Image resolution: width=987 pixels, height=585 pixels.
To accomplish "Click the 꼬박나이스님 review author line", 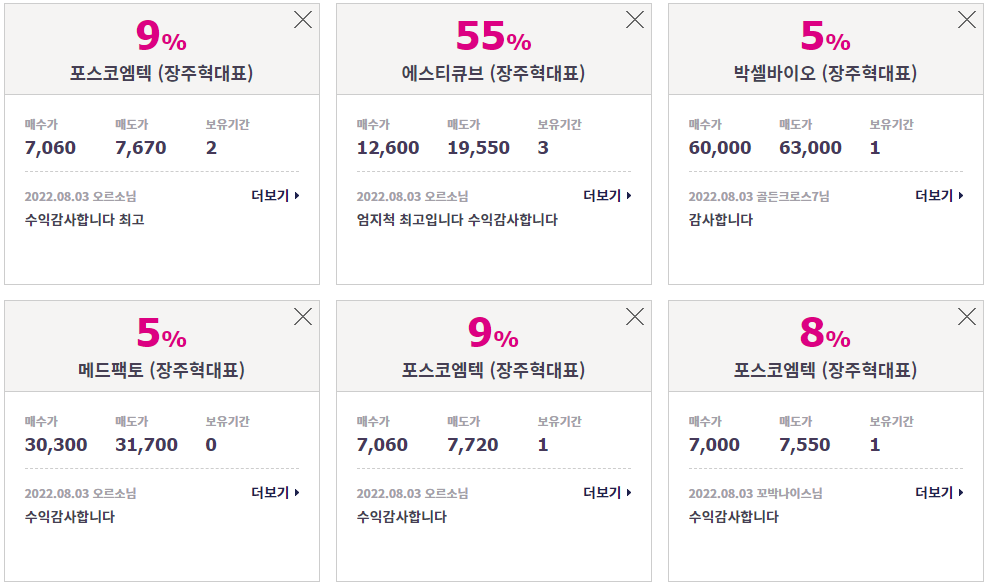I will 755,493.
